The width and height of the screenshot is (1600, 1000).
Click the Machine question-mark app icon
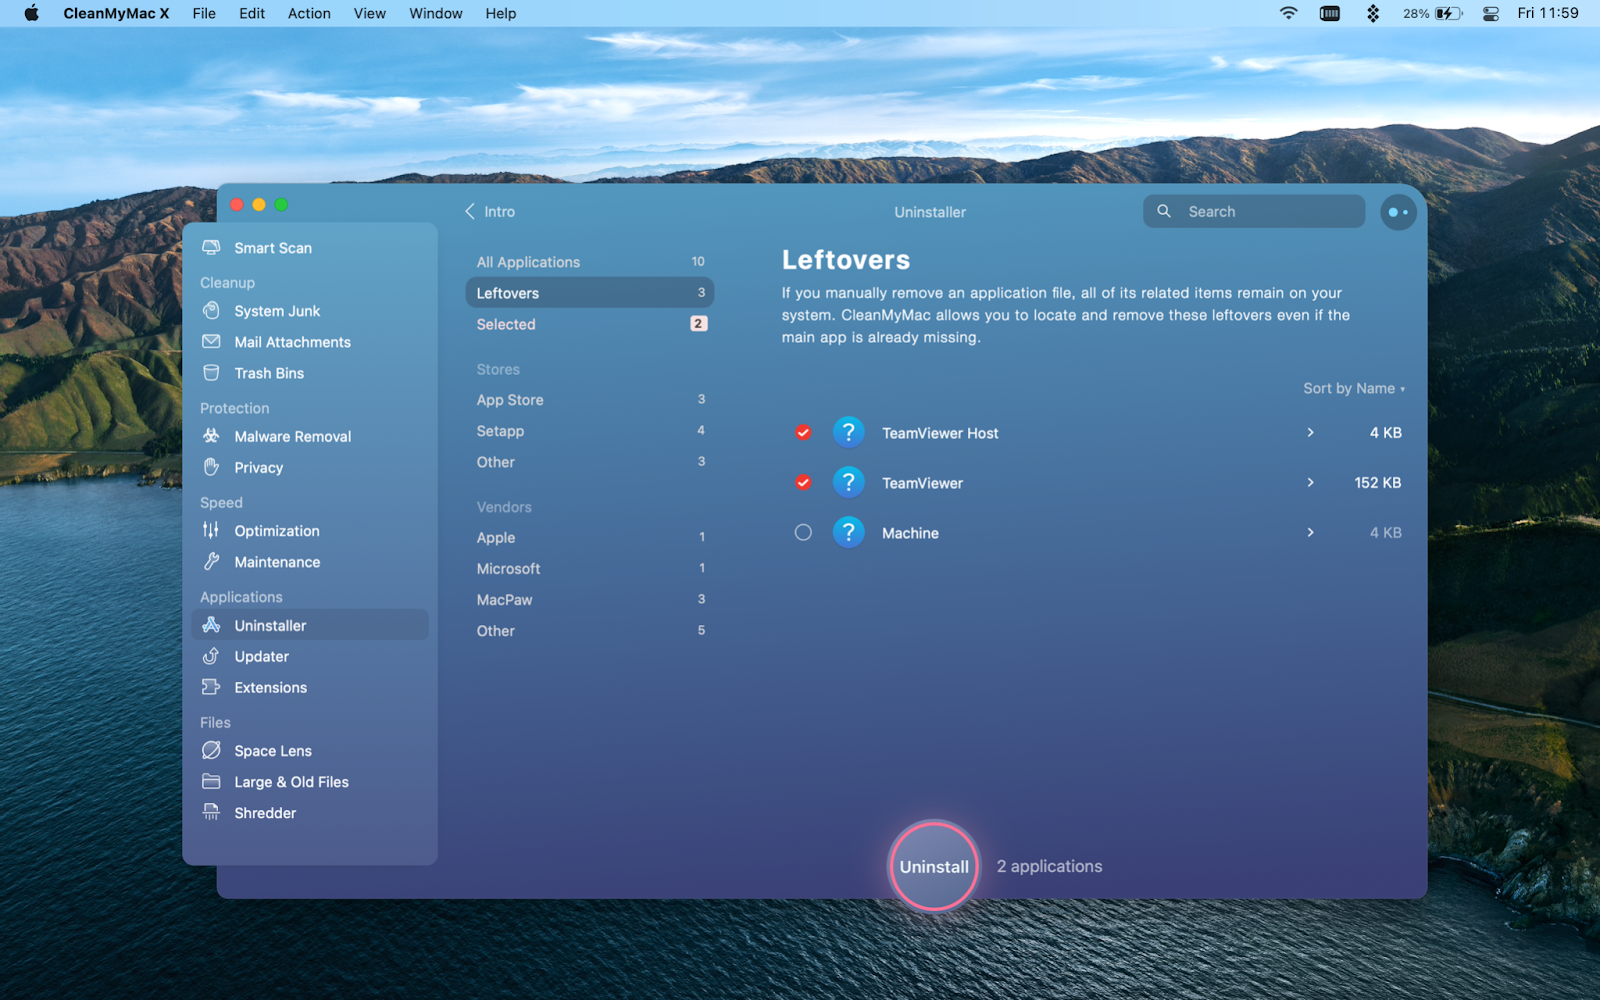point(848,532)
